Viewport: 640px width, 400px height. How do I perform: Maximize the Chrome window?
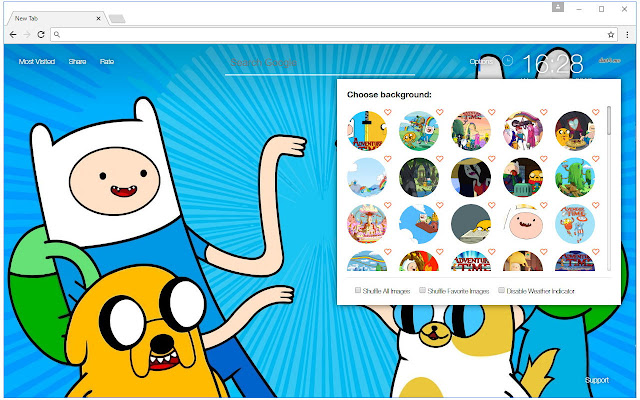click(x=601, y=9)
